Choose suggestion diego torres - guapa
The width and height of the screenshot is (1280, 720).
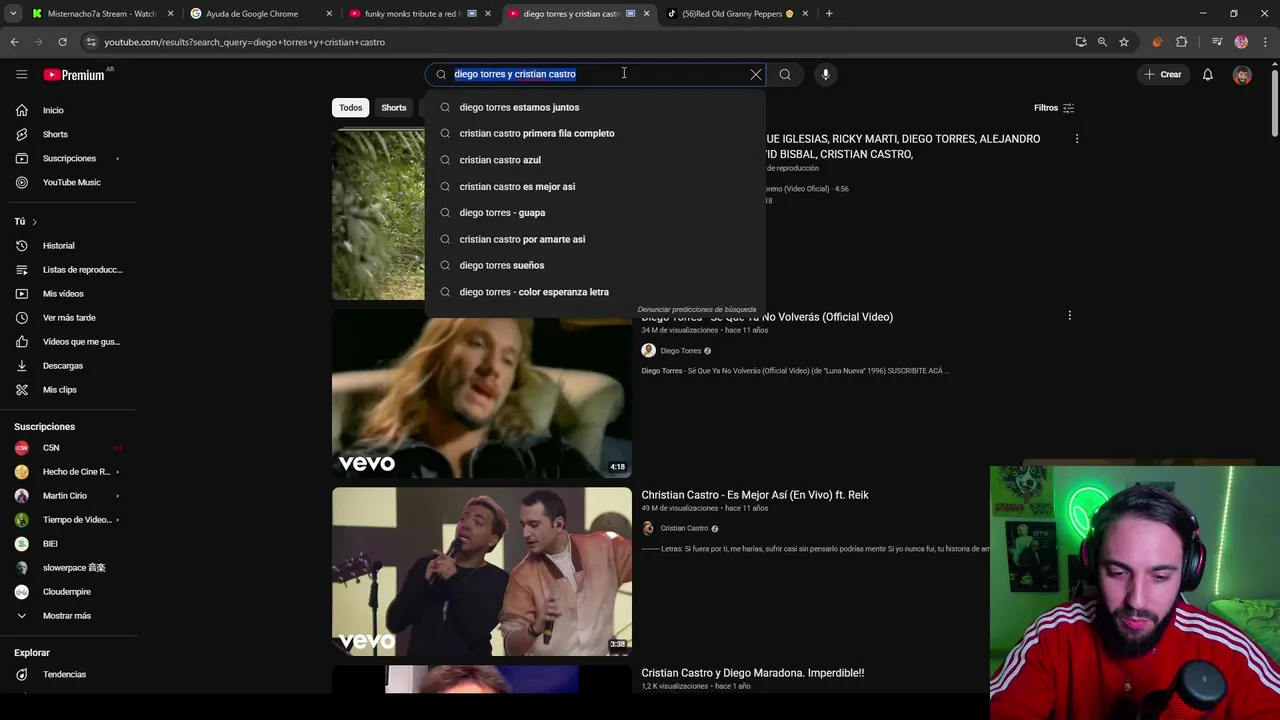(595, 212)
